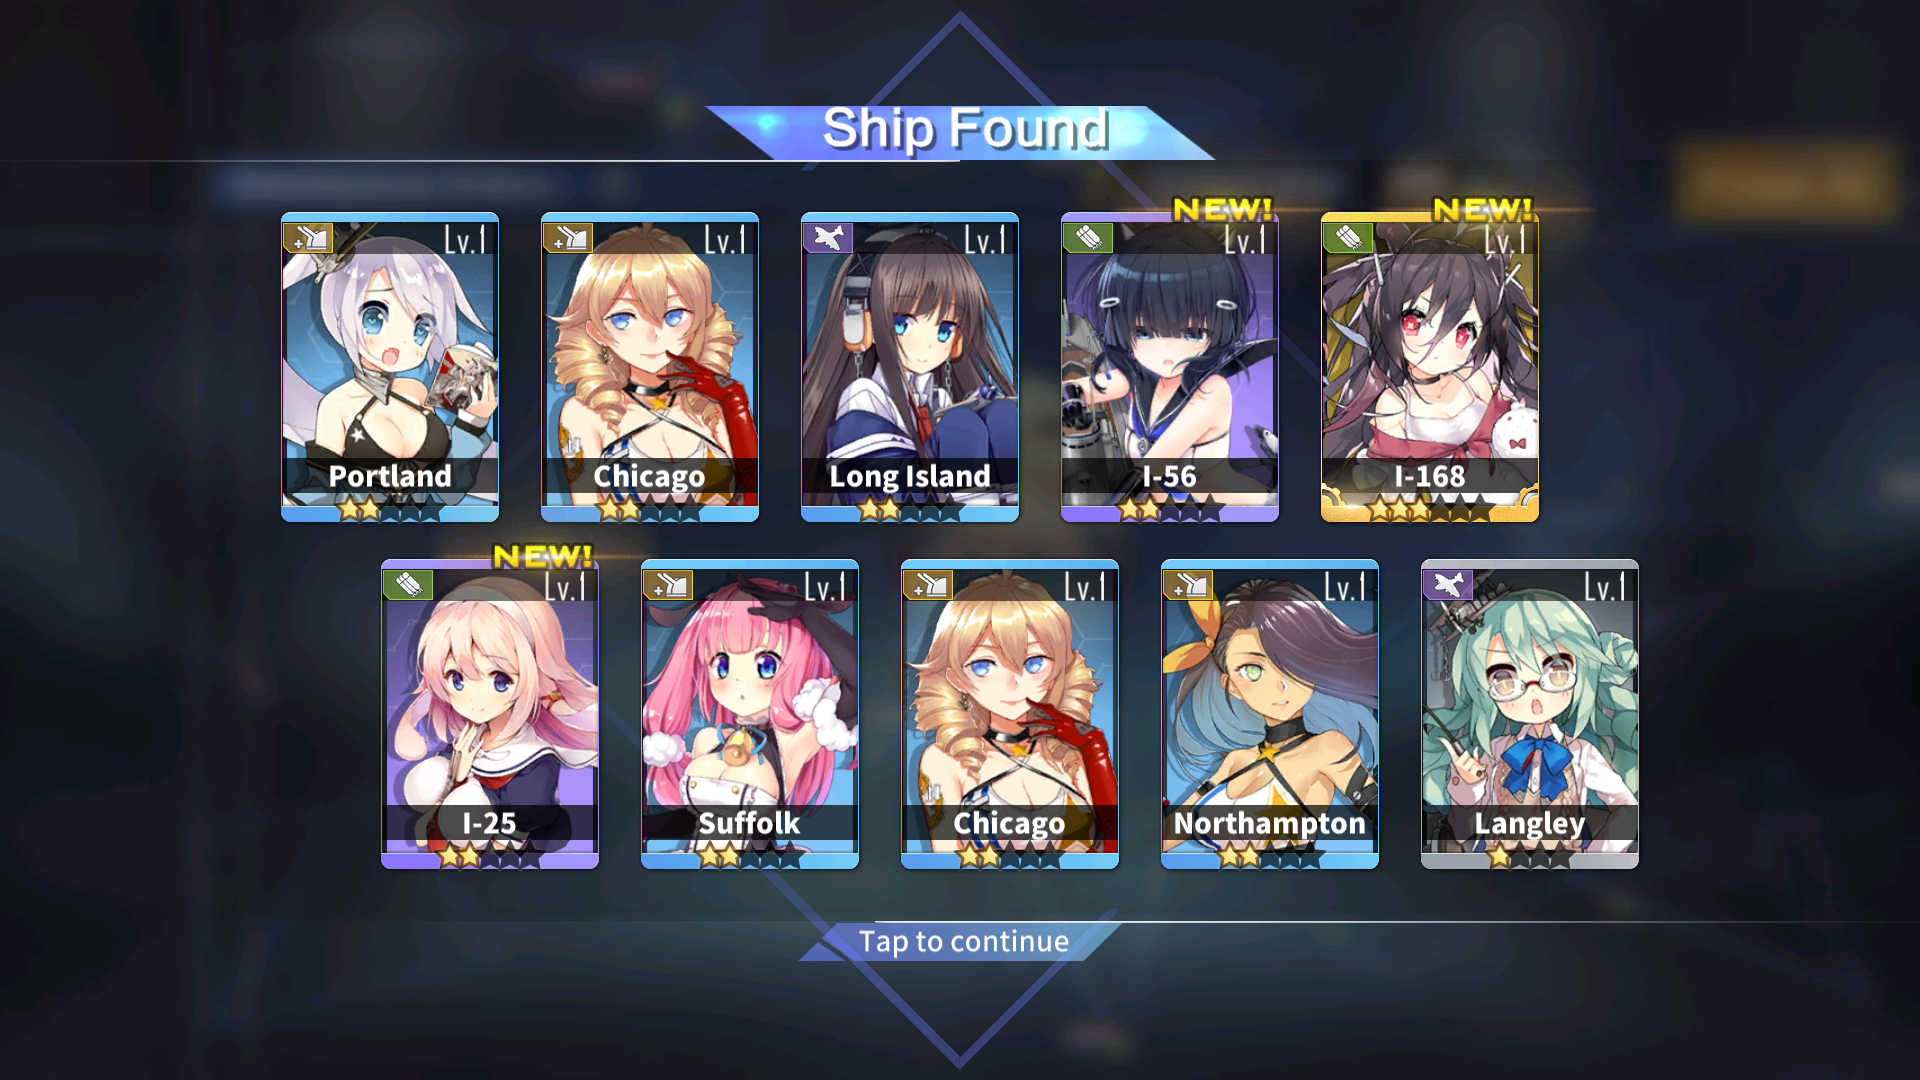The height and width of the screenshot is (1080, 1920).
Task: Click the submarine type icon on I-168 card
Action: coord(1348,238)
